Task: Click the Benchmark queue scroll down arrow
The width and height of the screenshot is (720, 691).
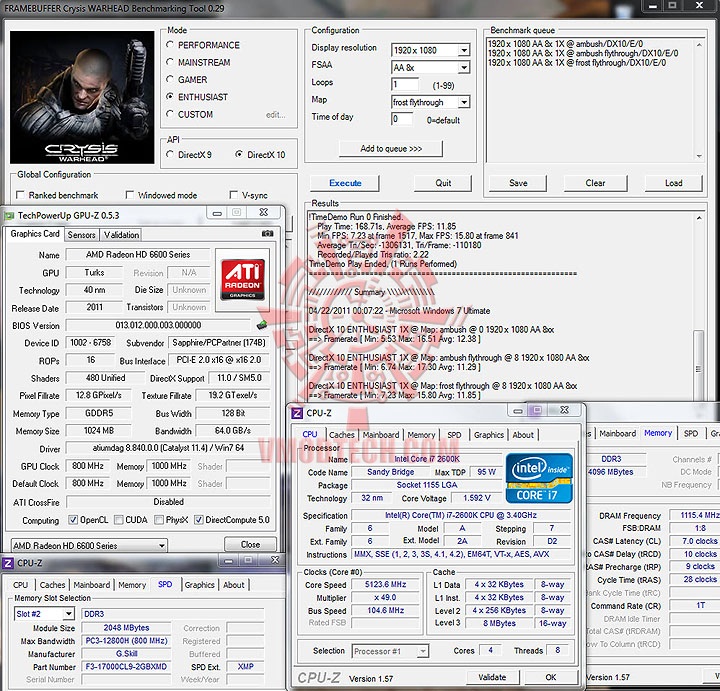Action: click(x=699, y=156)
